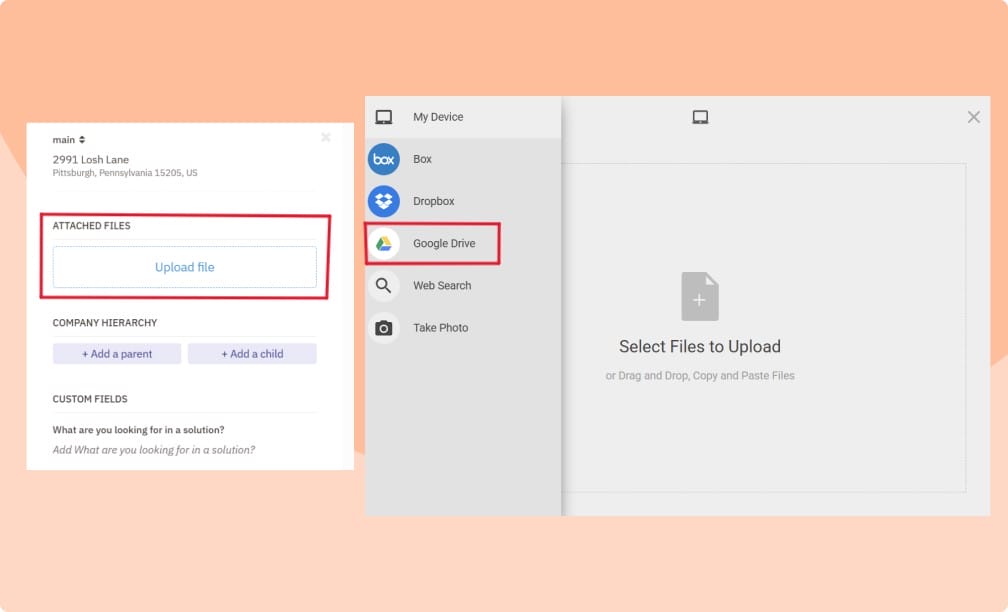Image resolution: width=1008 pixels, height=612 pixels.
Task: Click the My Device monitor icon
Action: click(383, 116)
